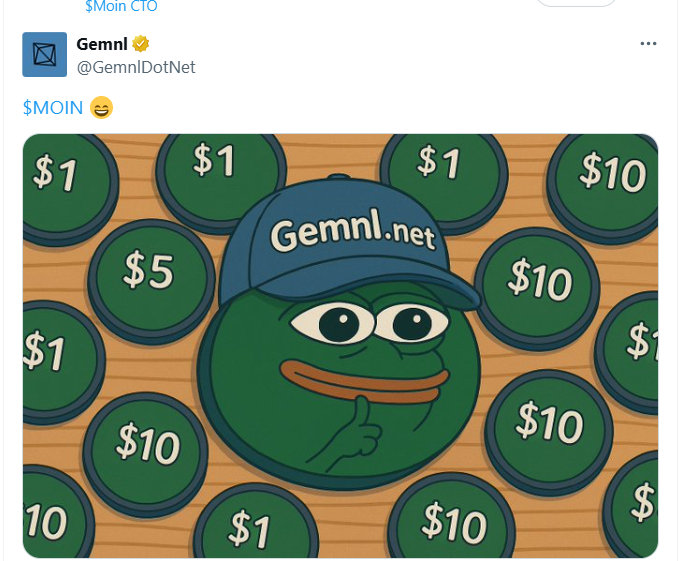The width and height of the screenshot is (693, 561).
Task: Click the $10 coin in image's top-right corner
Action: tap(605, 186)
